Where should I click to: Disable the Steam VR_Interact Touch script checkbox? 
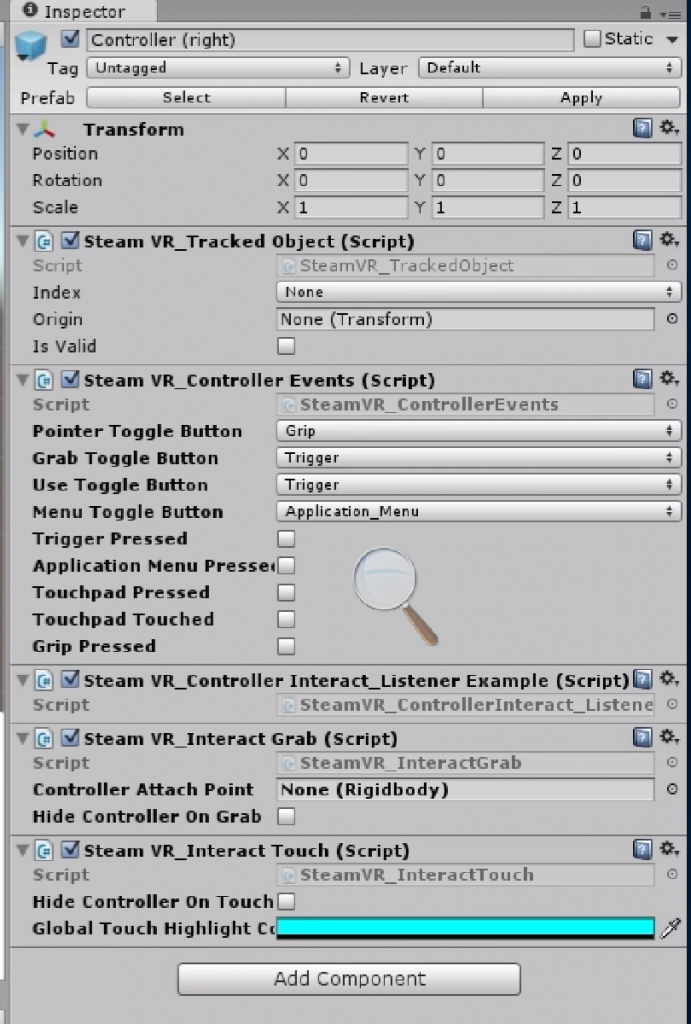click(71, 850)
